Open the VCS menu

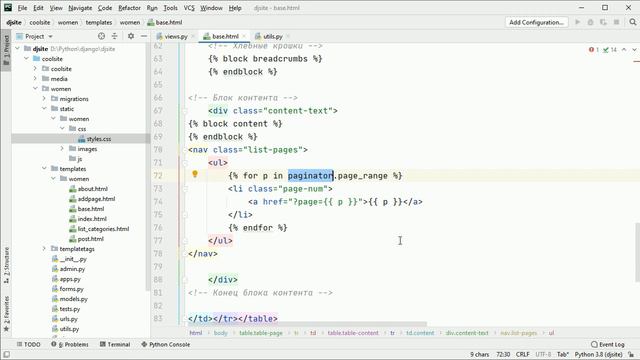point(189,8)
